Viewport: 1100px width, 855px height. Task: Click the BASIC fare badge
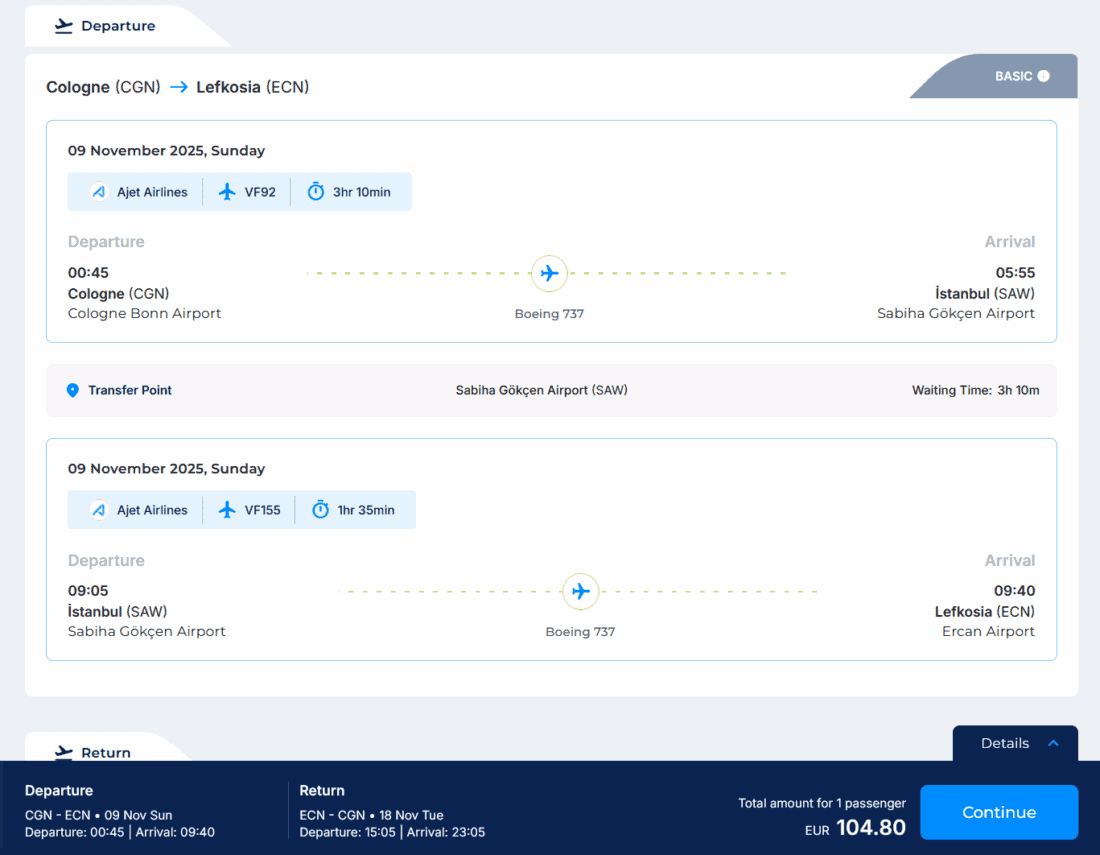coord(1013,76)
